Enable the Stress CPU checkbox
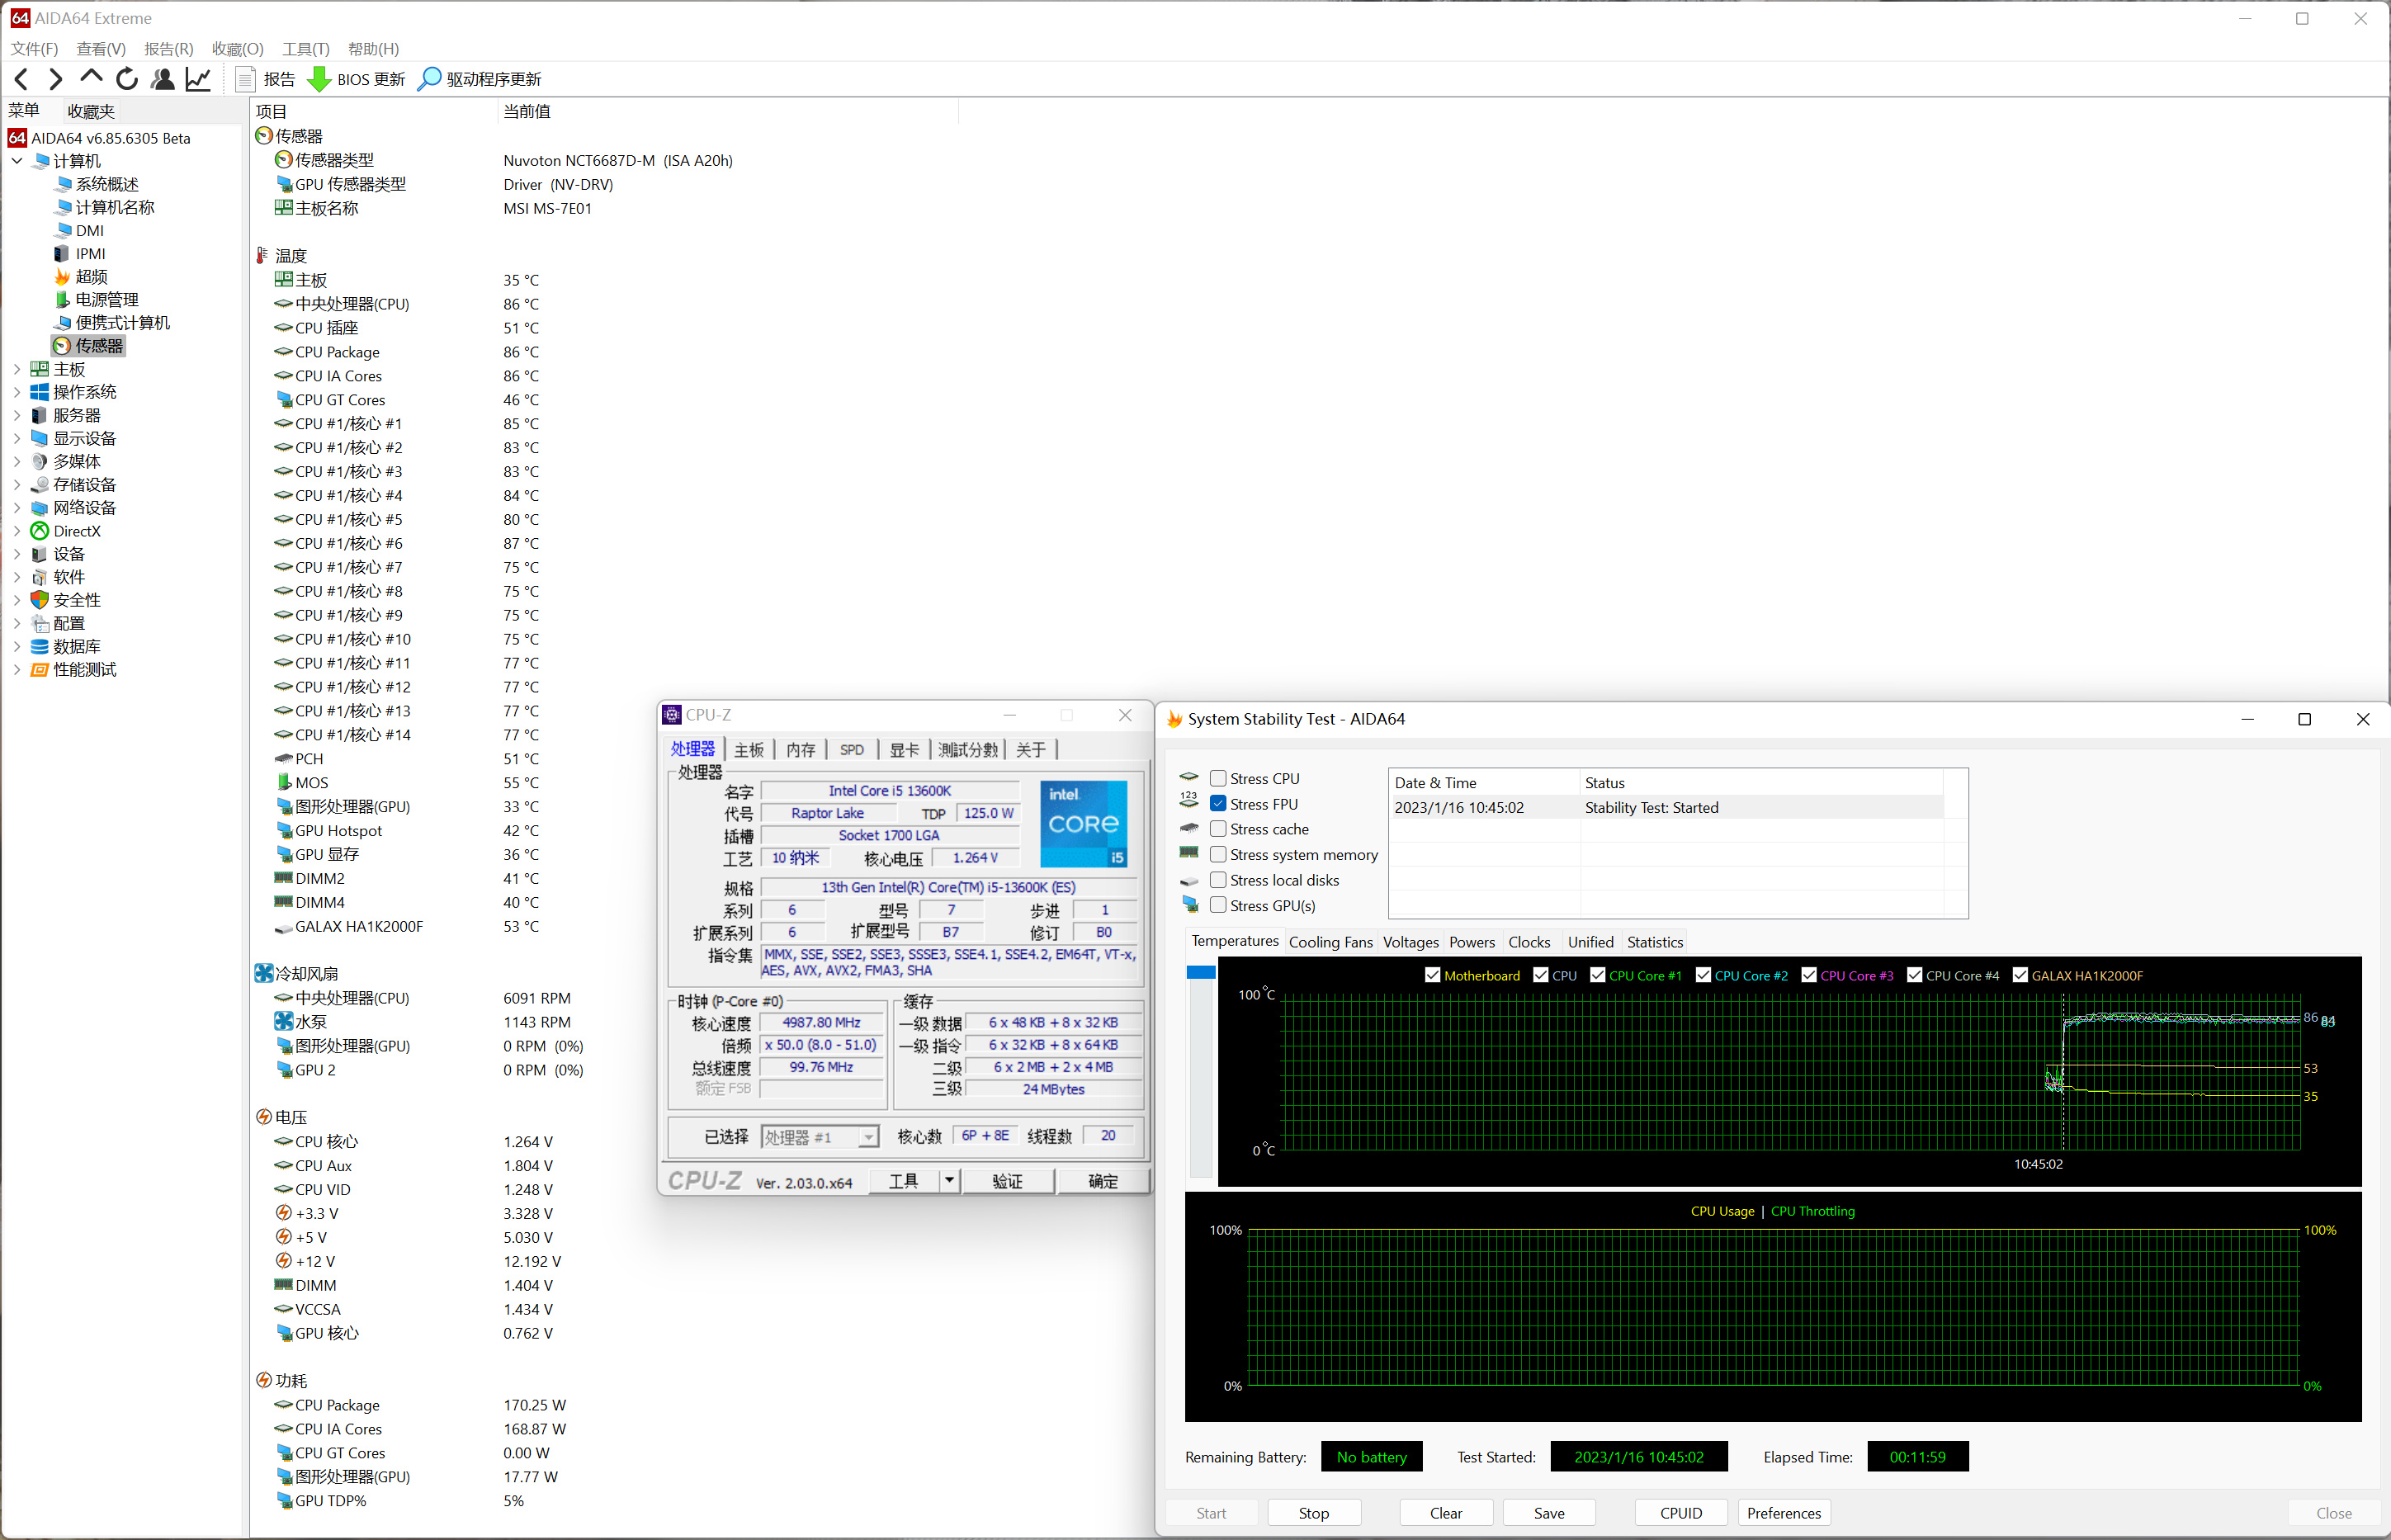Image resolution: width=2391 pixels, height=1540 pixels. tap(1218, 778)
